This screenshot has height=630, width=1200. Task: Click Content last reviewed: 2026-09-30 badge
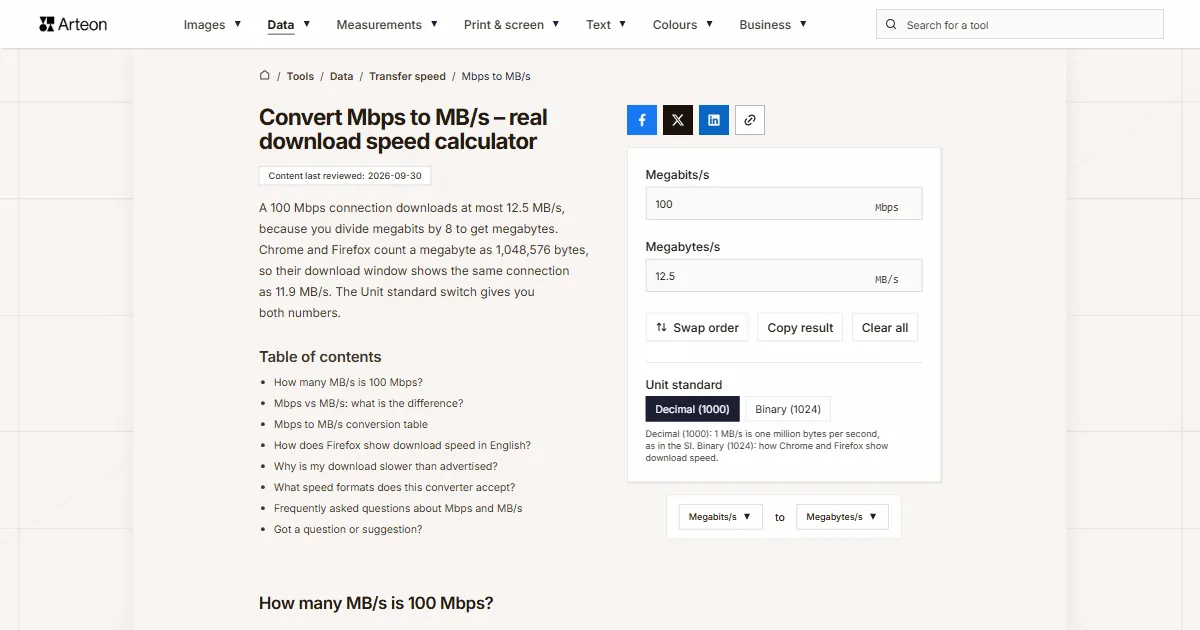pos(345,176)
